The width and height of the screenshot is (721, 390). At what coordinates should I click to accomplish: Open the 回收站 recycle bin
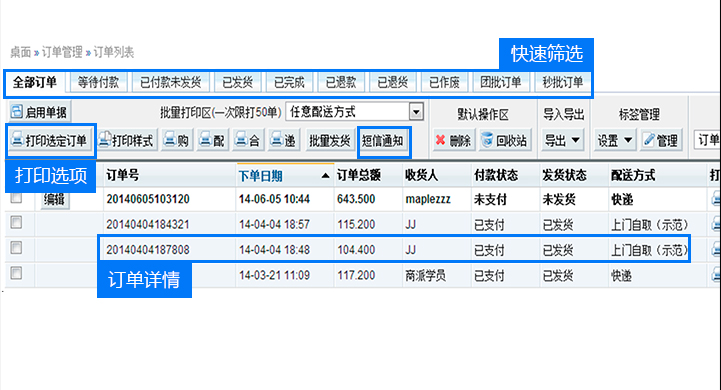[x=506, y=140]
